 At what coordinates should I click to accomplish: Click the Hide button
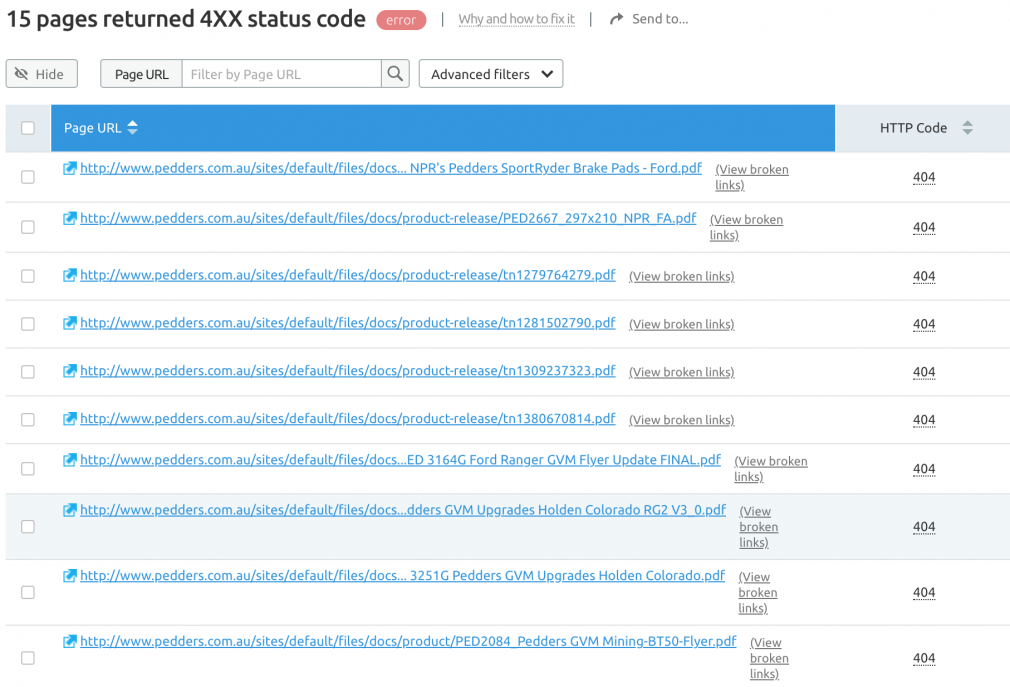coord(42,74)
